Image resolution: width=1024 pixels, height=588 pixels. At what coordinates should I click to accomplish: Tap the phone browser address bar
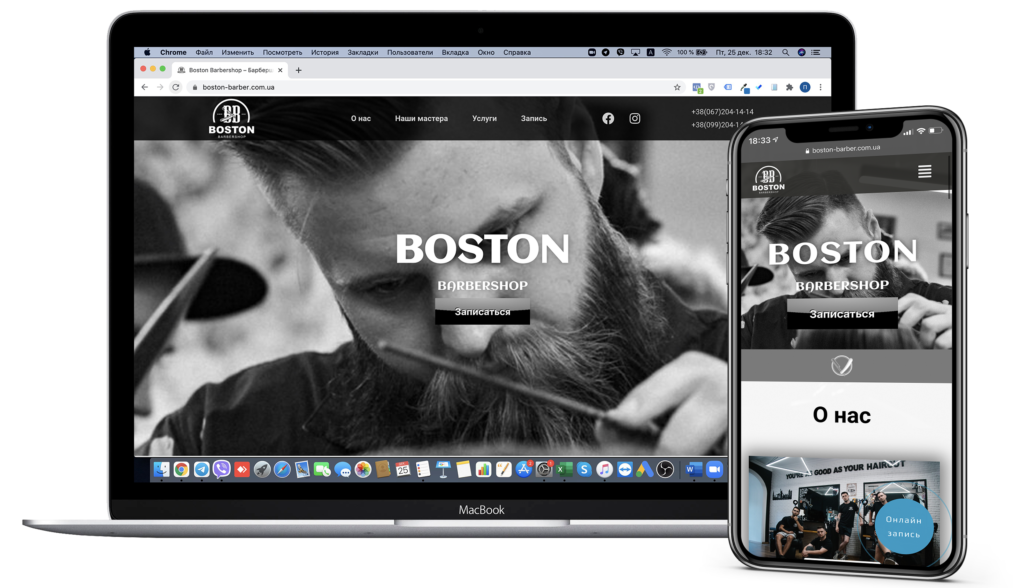[x=845, y=149]
